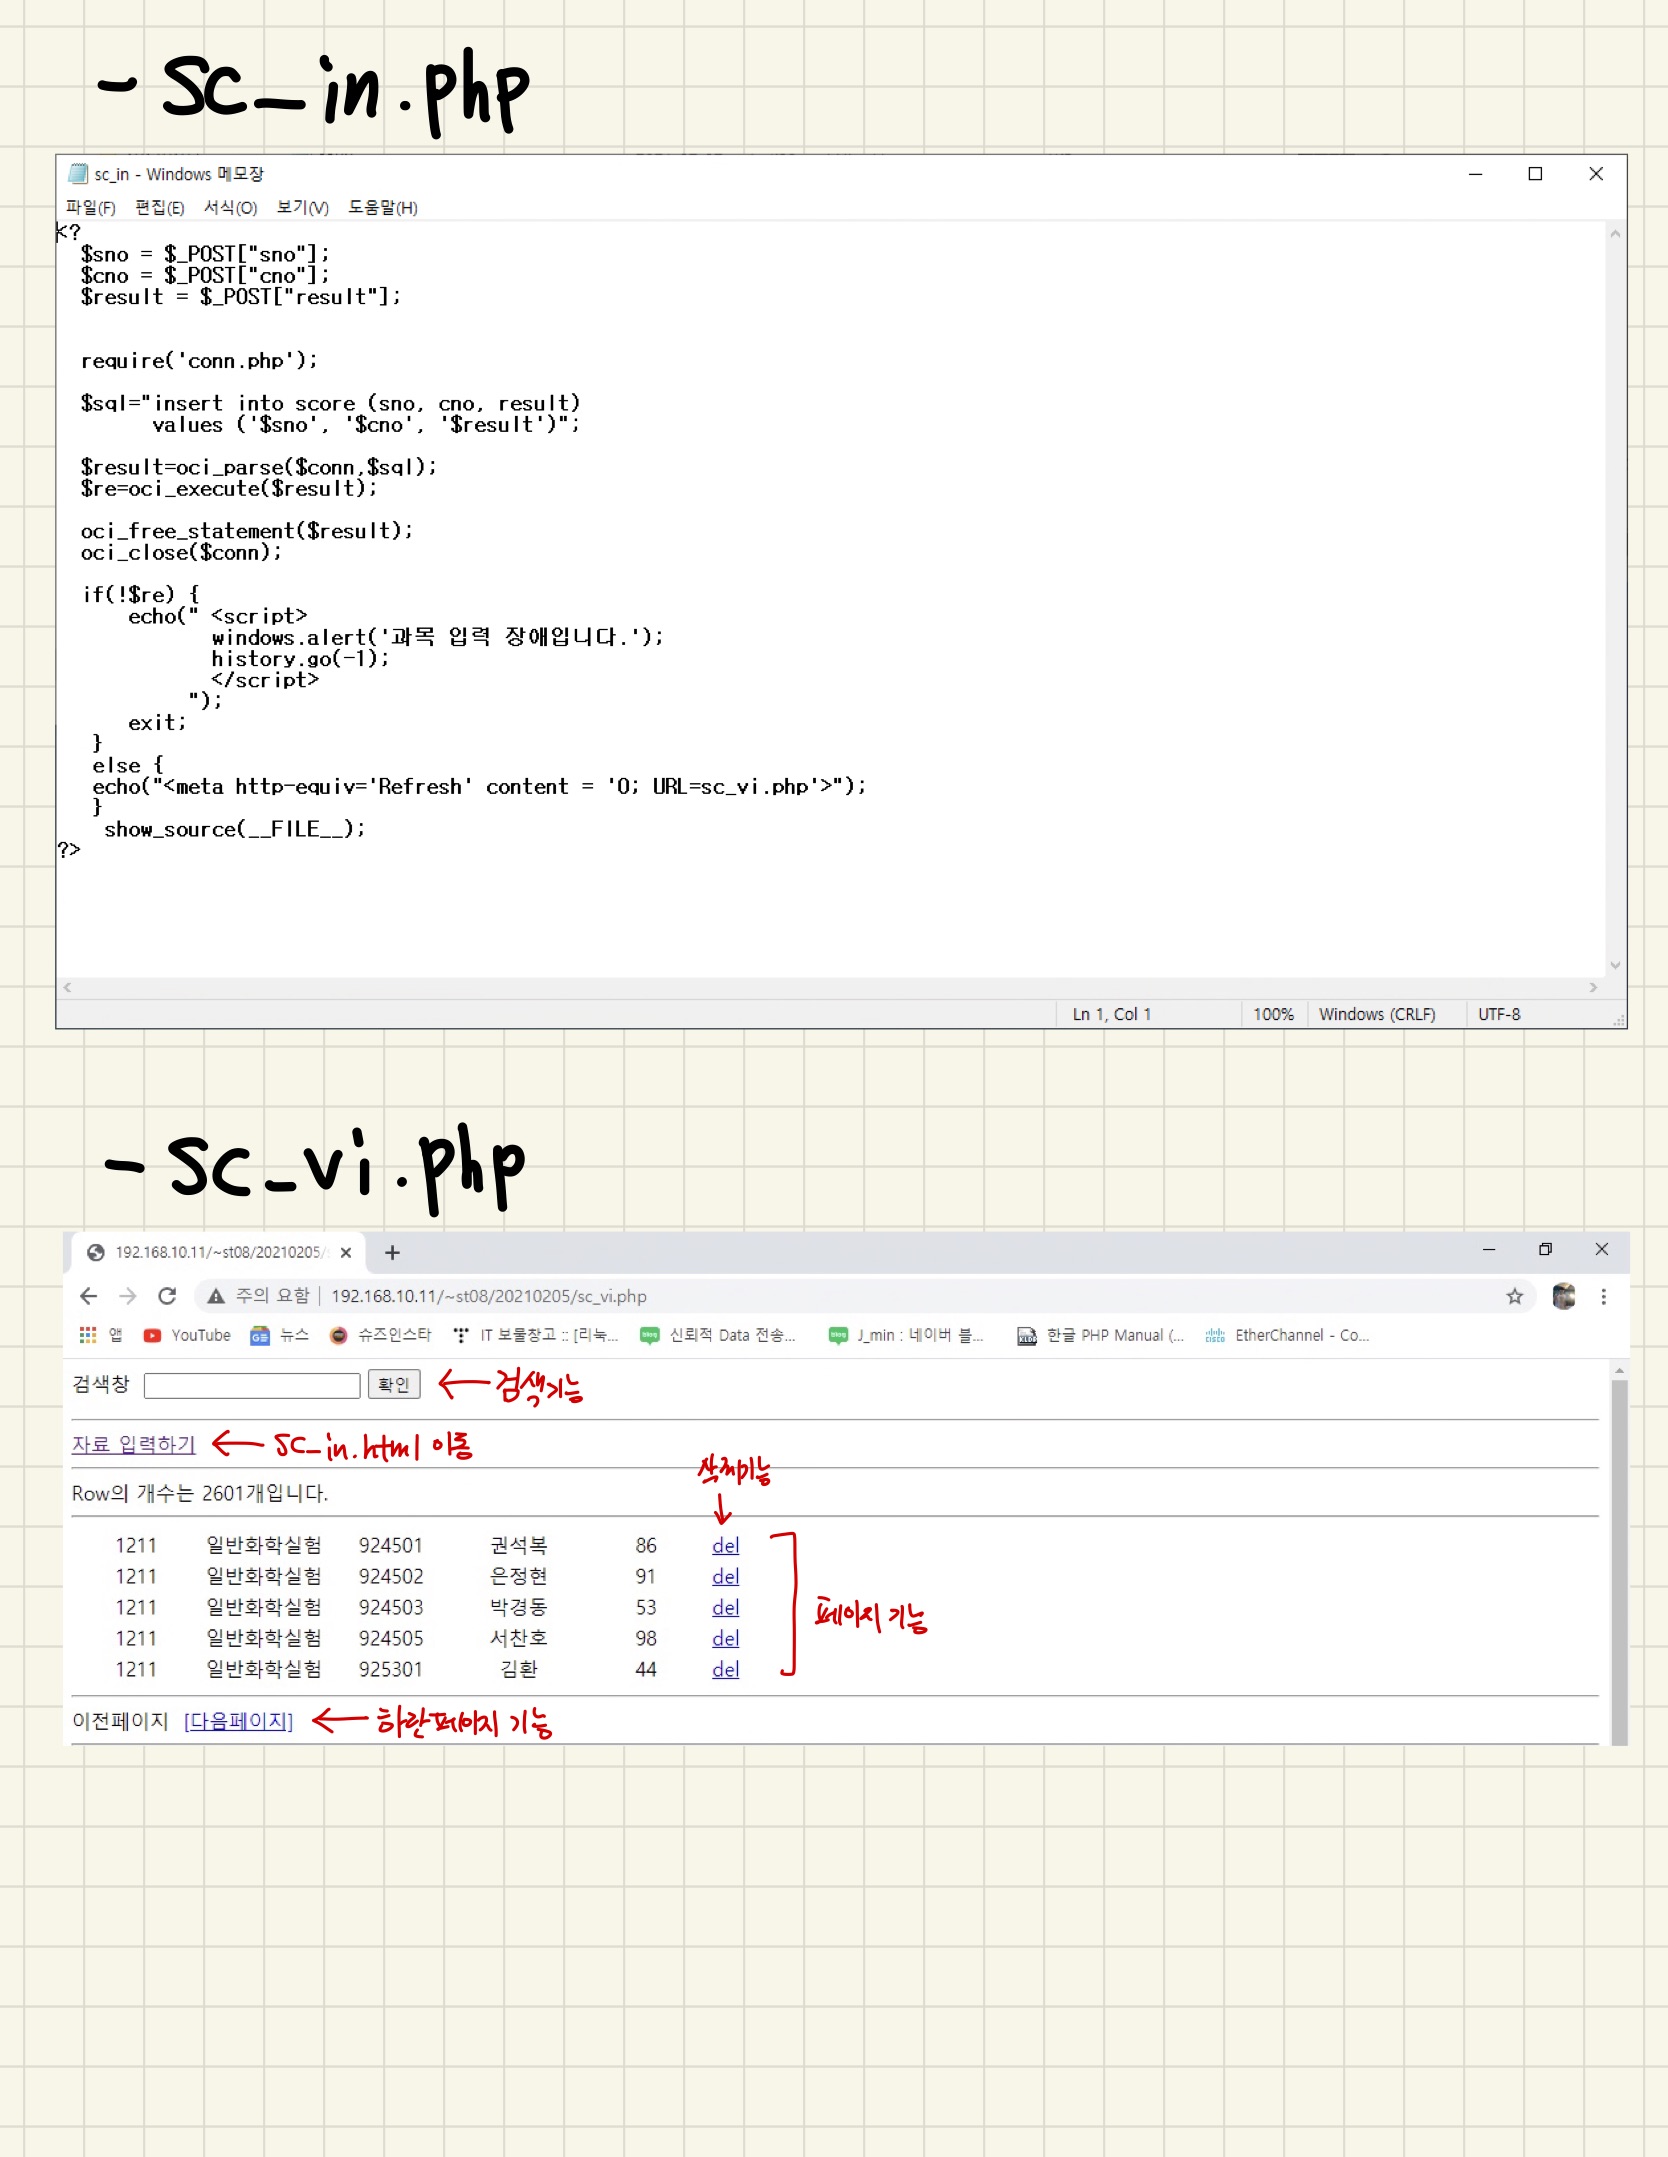1668x2157 pixels.
Task: Open the 앱 apps bookmark
Action: coord(100,1335)
